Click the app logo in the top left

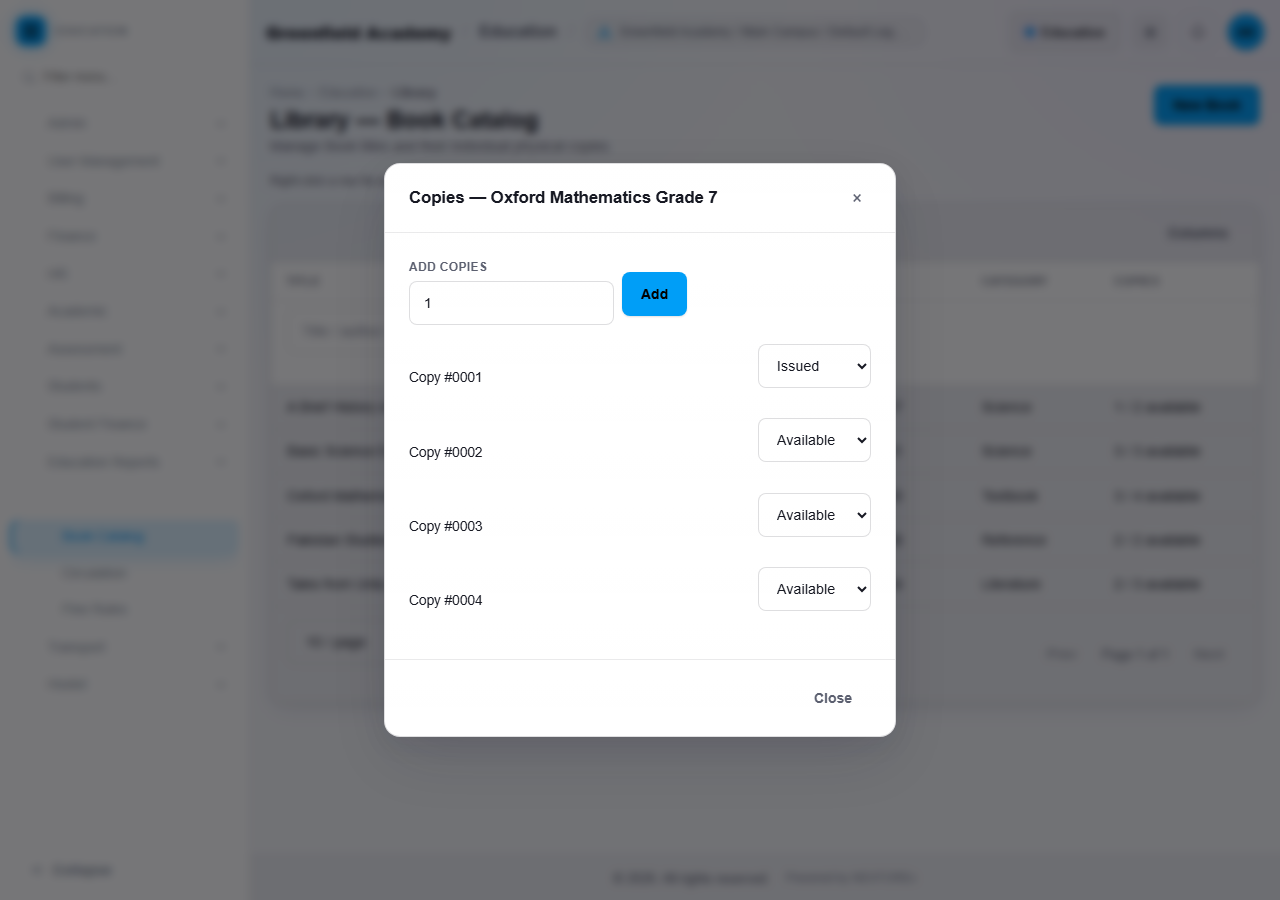coord(31,31)
